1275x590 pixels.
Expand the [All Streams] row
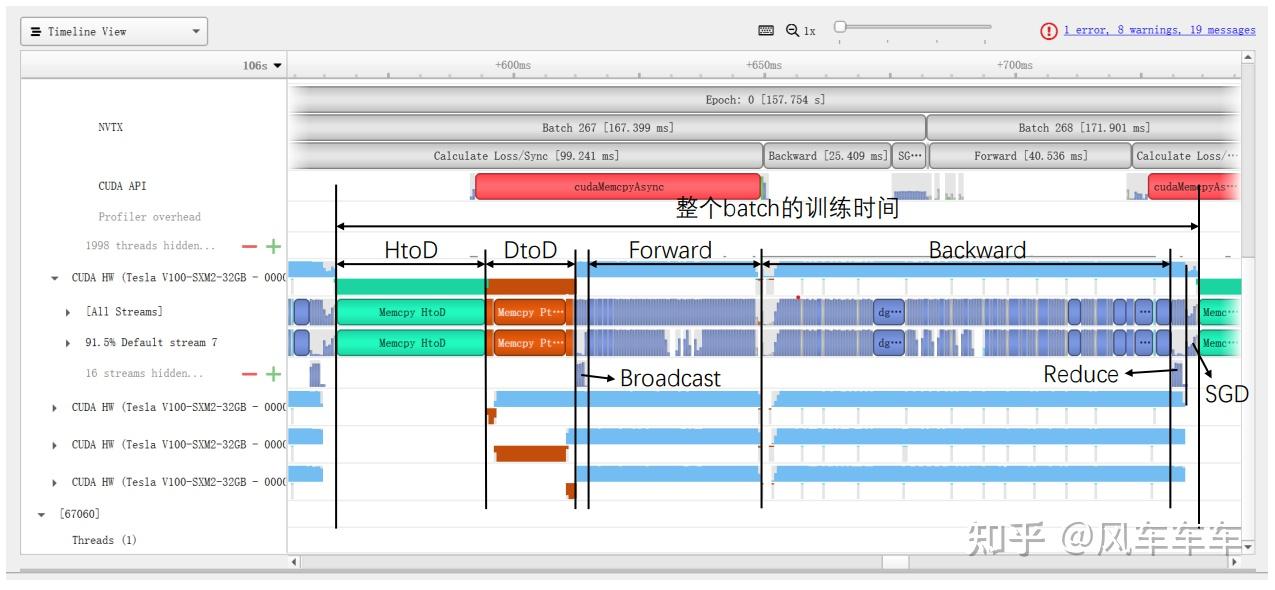67,311
